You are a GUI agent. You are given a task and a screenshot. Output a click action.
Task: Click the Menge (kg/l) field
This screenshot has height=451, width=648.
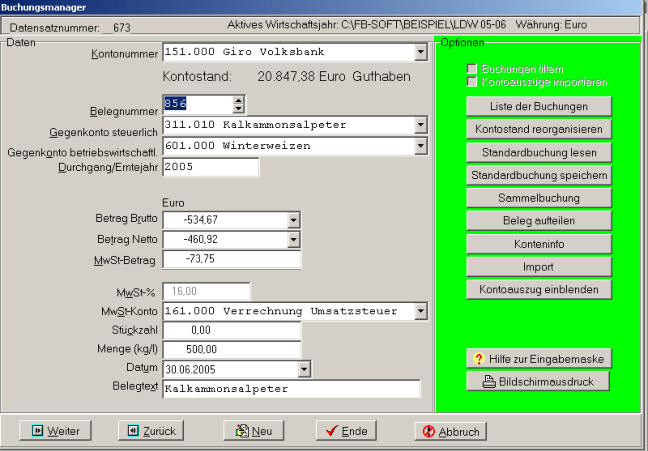[232, 350]
